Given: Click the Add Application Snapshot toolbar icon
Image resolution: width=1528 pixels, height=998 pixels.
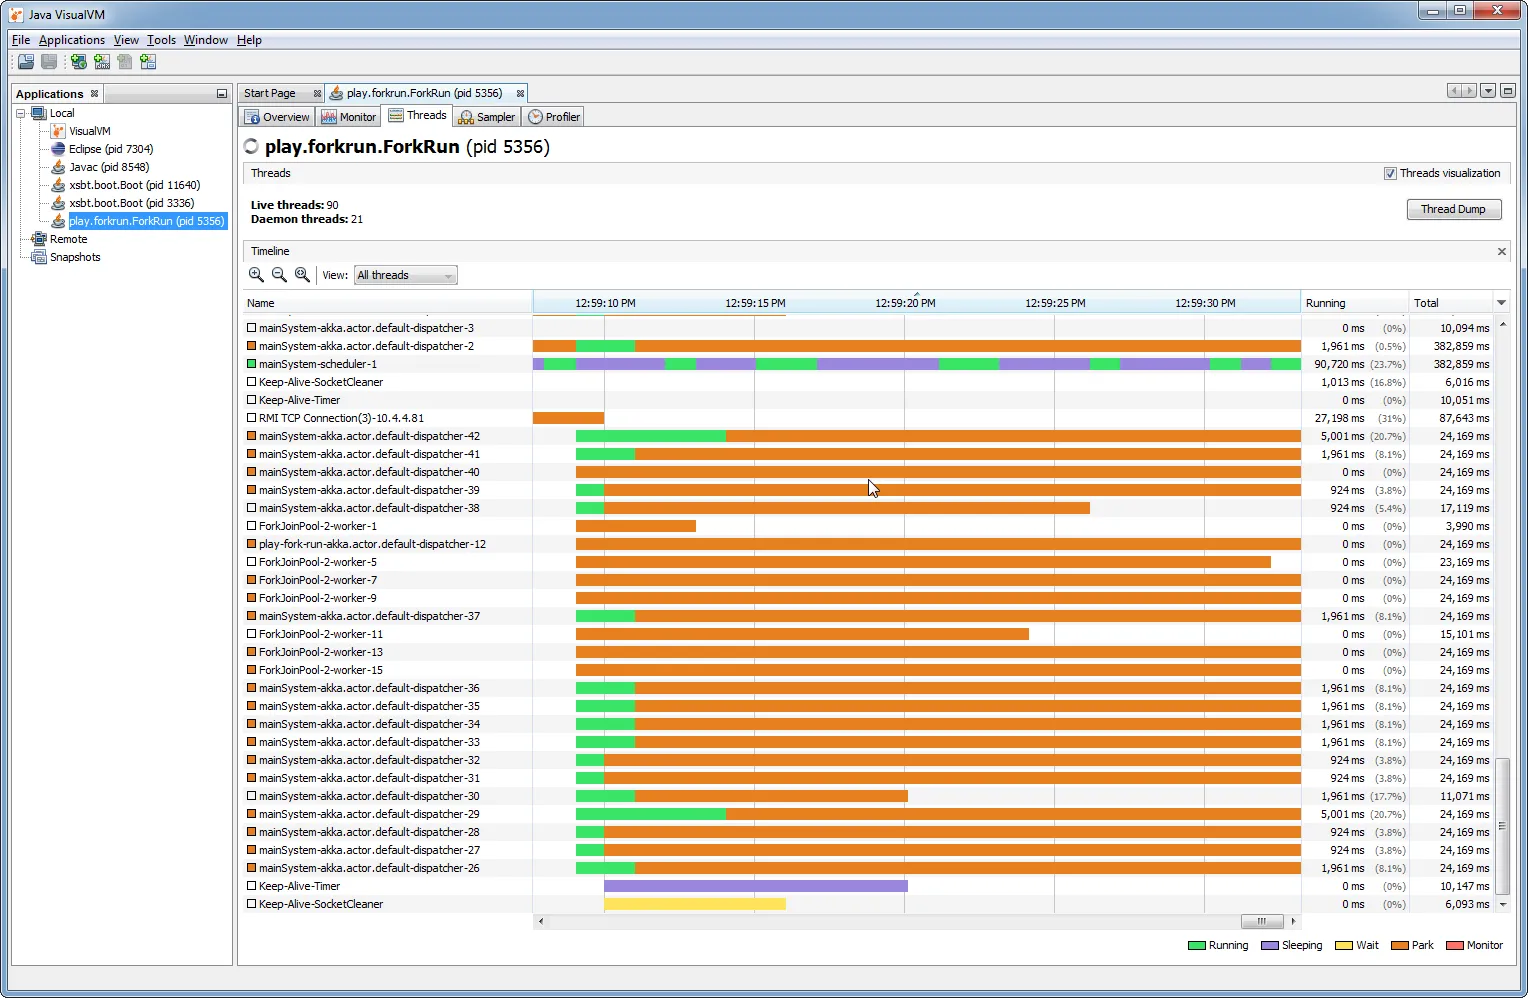Looking at the screenshot, I should [148, 62].
